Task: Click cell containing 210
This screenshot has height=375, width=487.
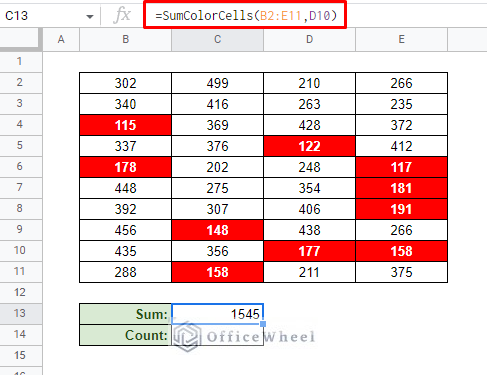Action: 309,83
